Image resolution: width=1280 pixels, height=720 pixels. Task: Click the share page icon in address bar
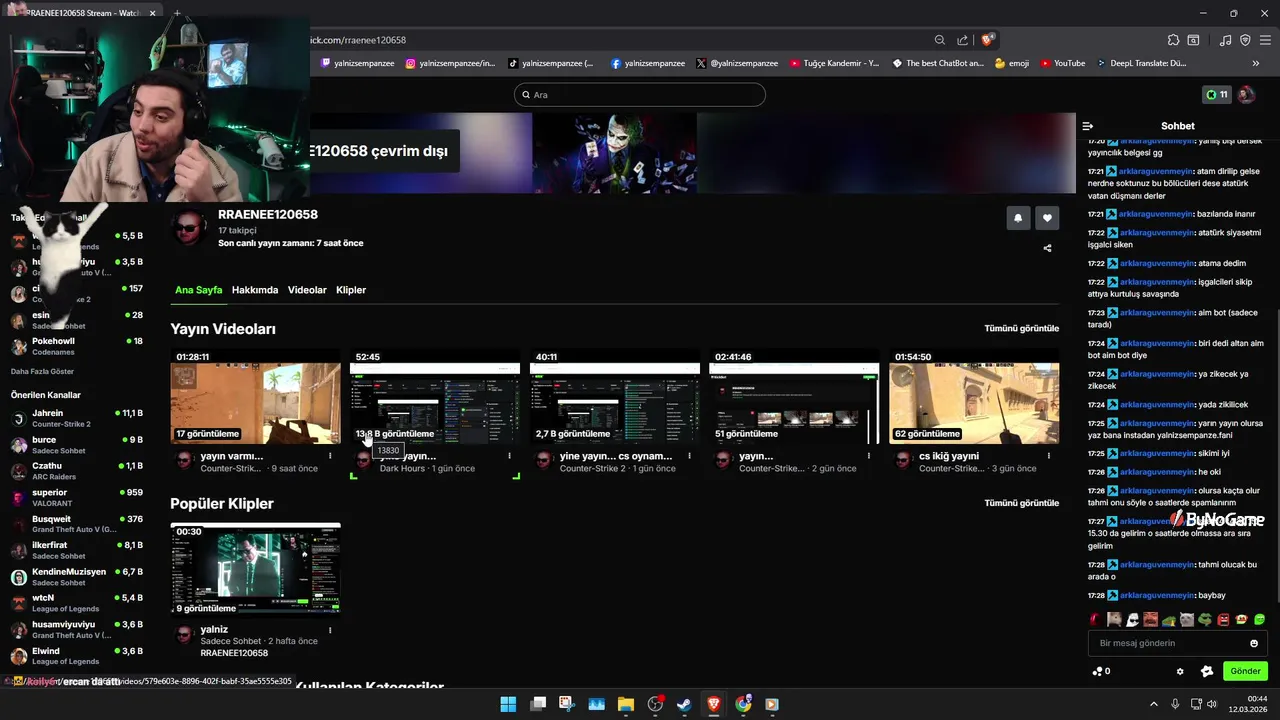tap(962, 40)
